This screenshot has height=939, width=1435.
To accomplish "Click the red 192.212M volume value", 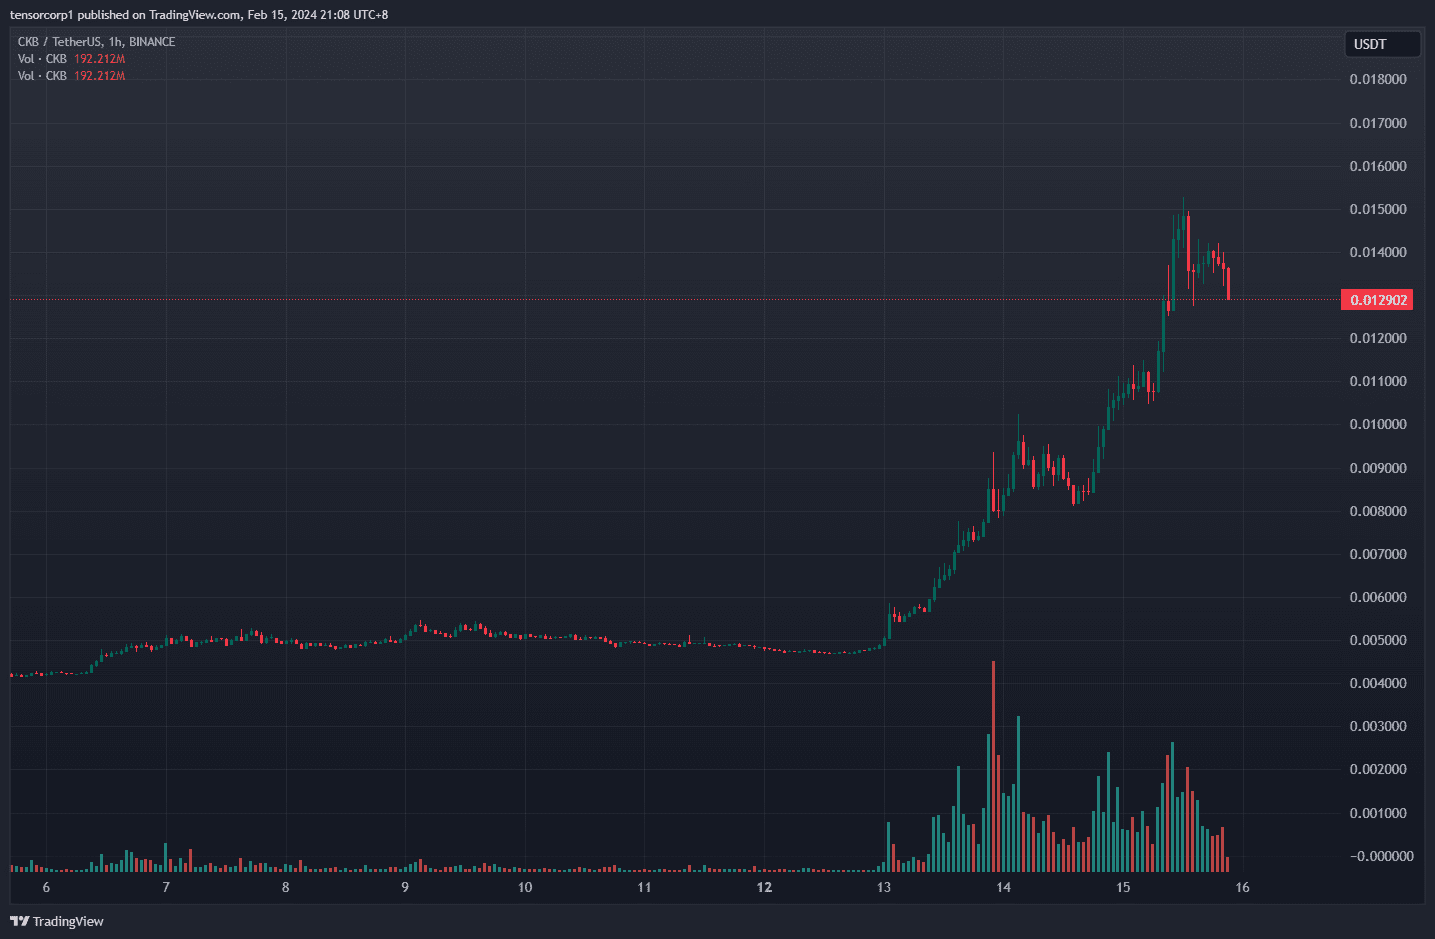I will tap(99, 58).
